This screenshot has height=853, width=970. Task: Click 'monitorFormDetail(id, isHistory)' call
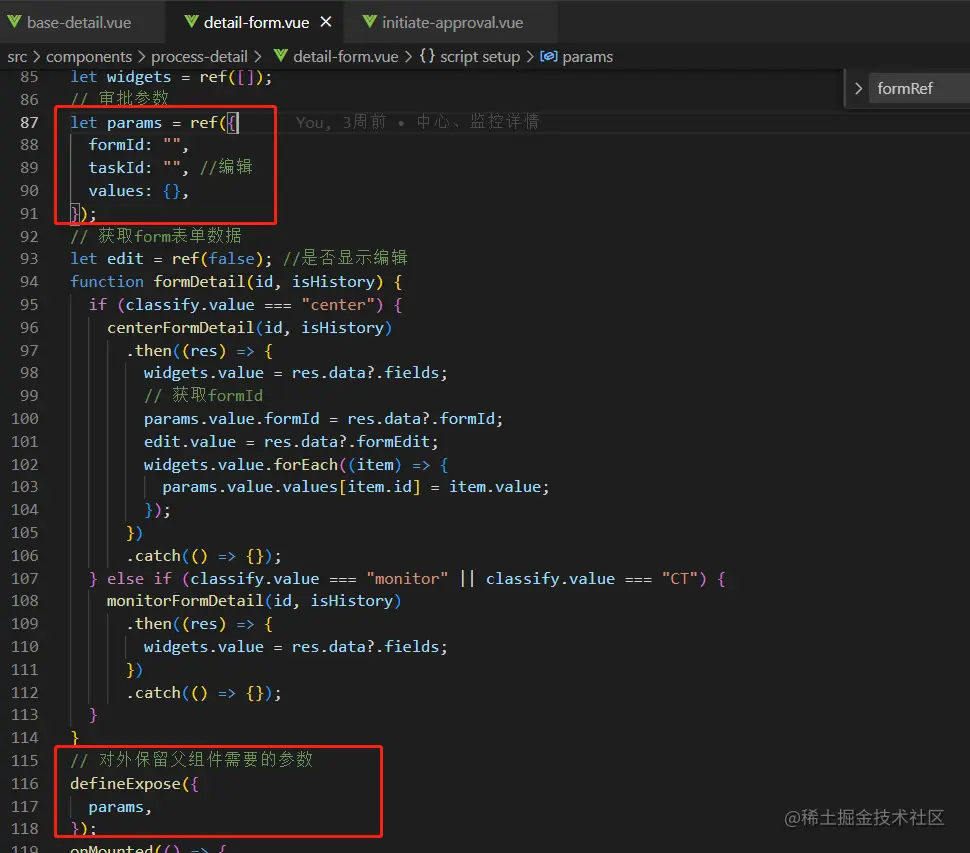254,601
